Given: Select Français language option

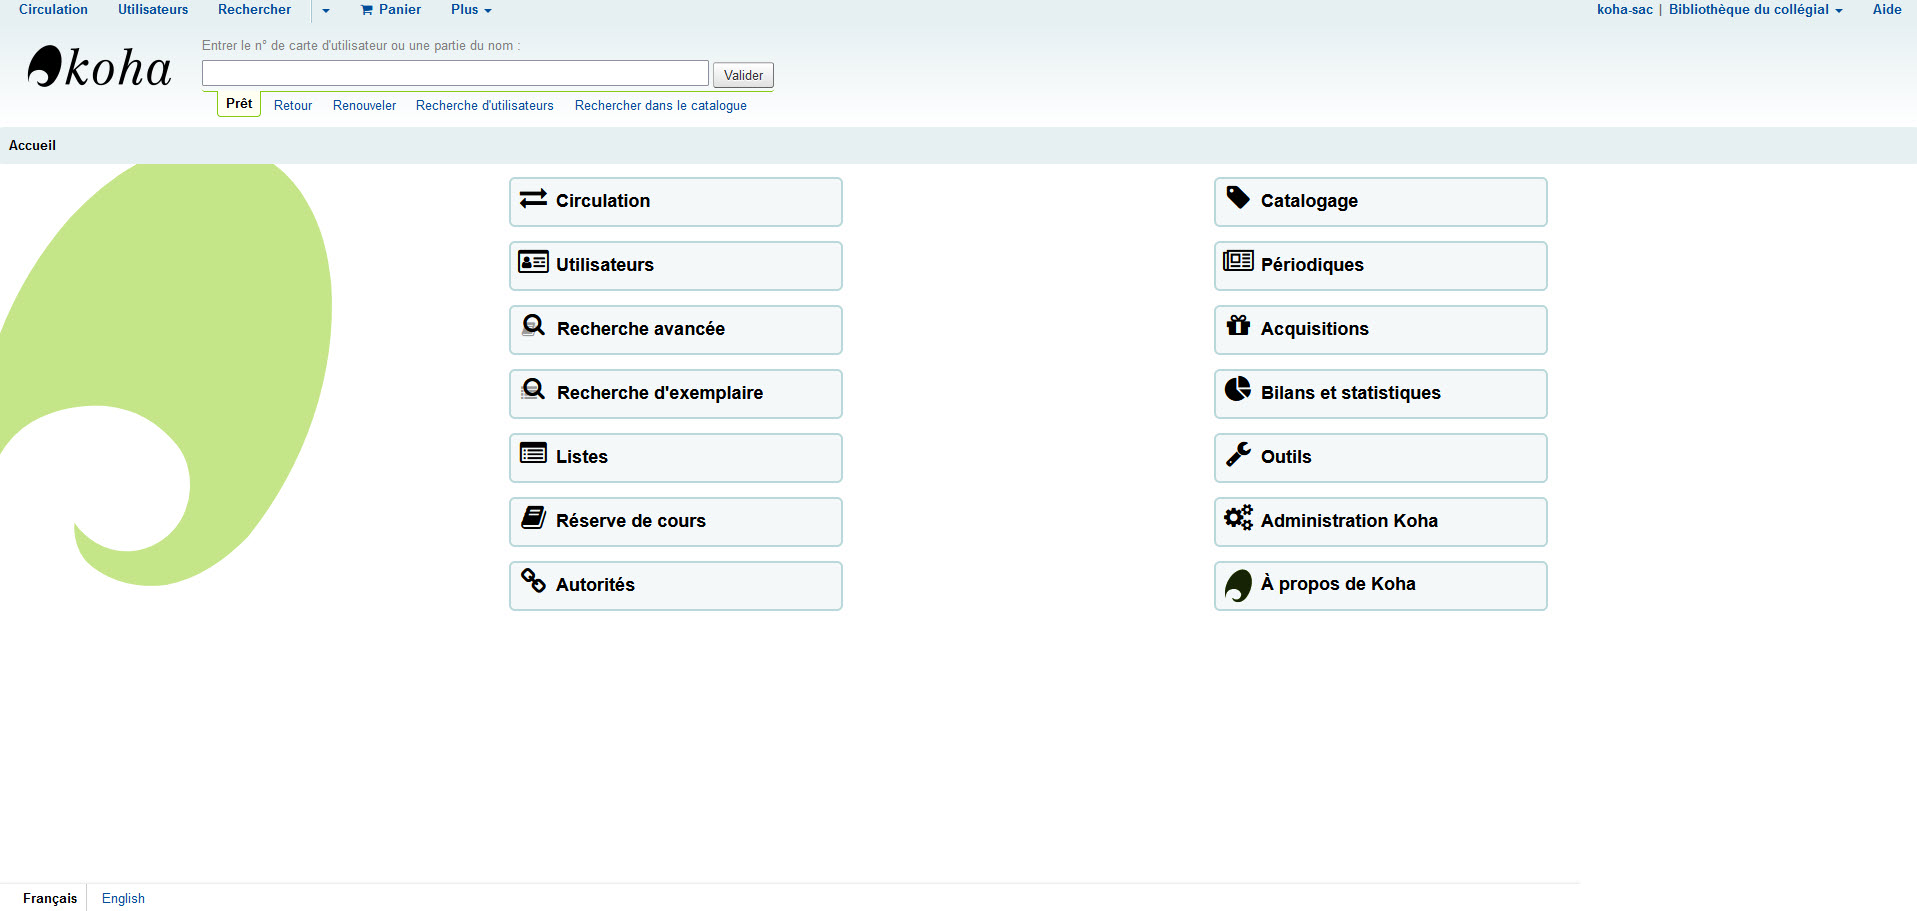Looking at the screenshot, I should click(x=50, y=898).
